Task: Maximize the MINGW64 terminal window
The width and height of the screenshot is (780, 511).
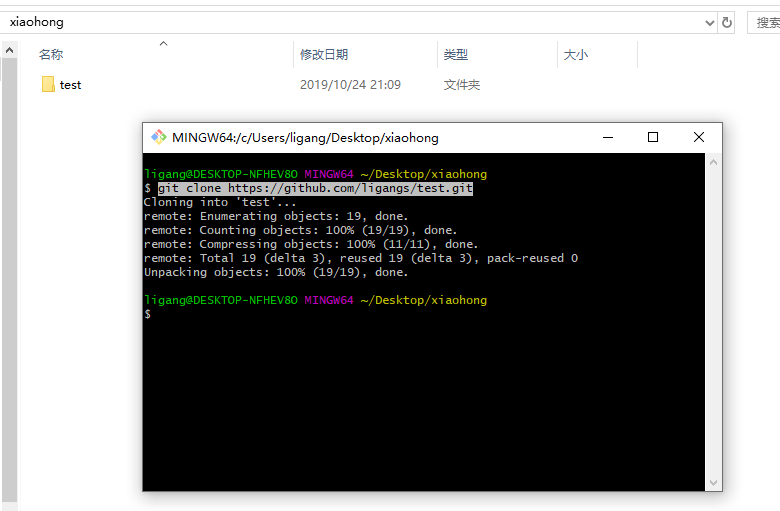Action: pyautogui.click(x=653, y=137)
